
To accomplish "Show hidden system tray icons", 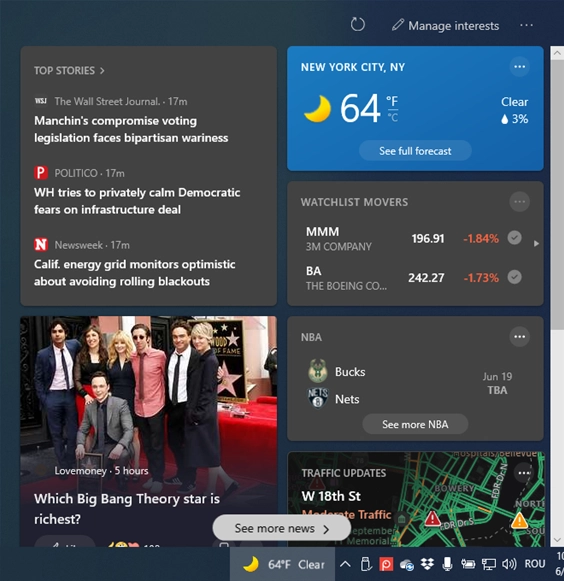I will 345,564.
